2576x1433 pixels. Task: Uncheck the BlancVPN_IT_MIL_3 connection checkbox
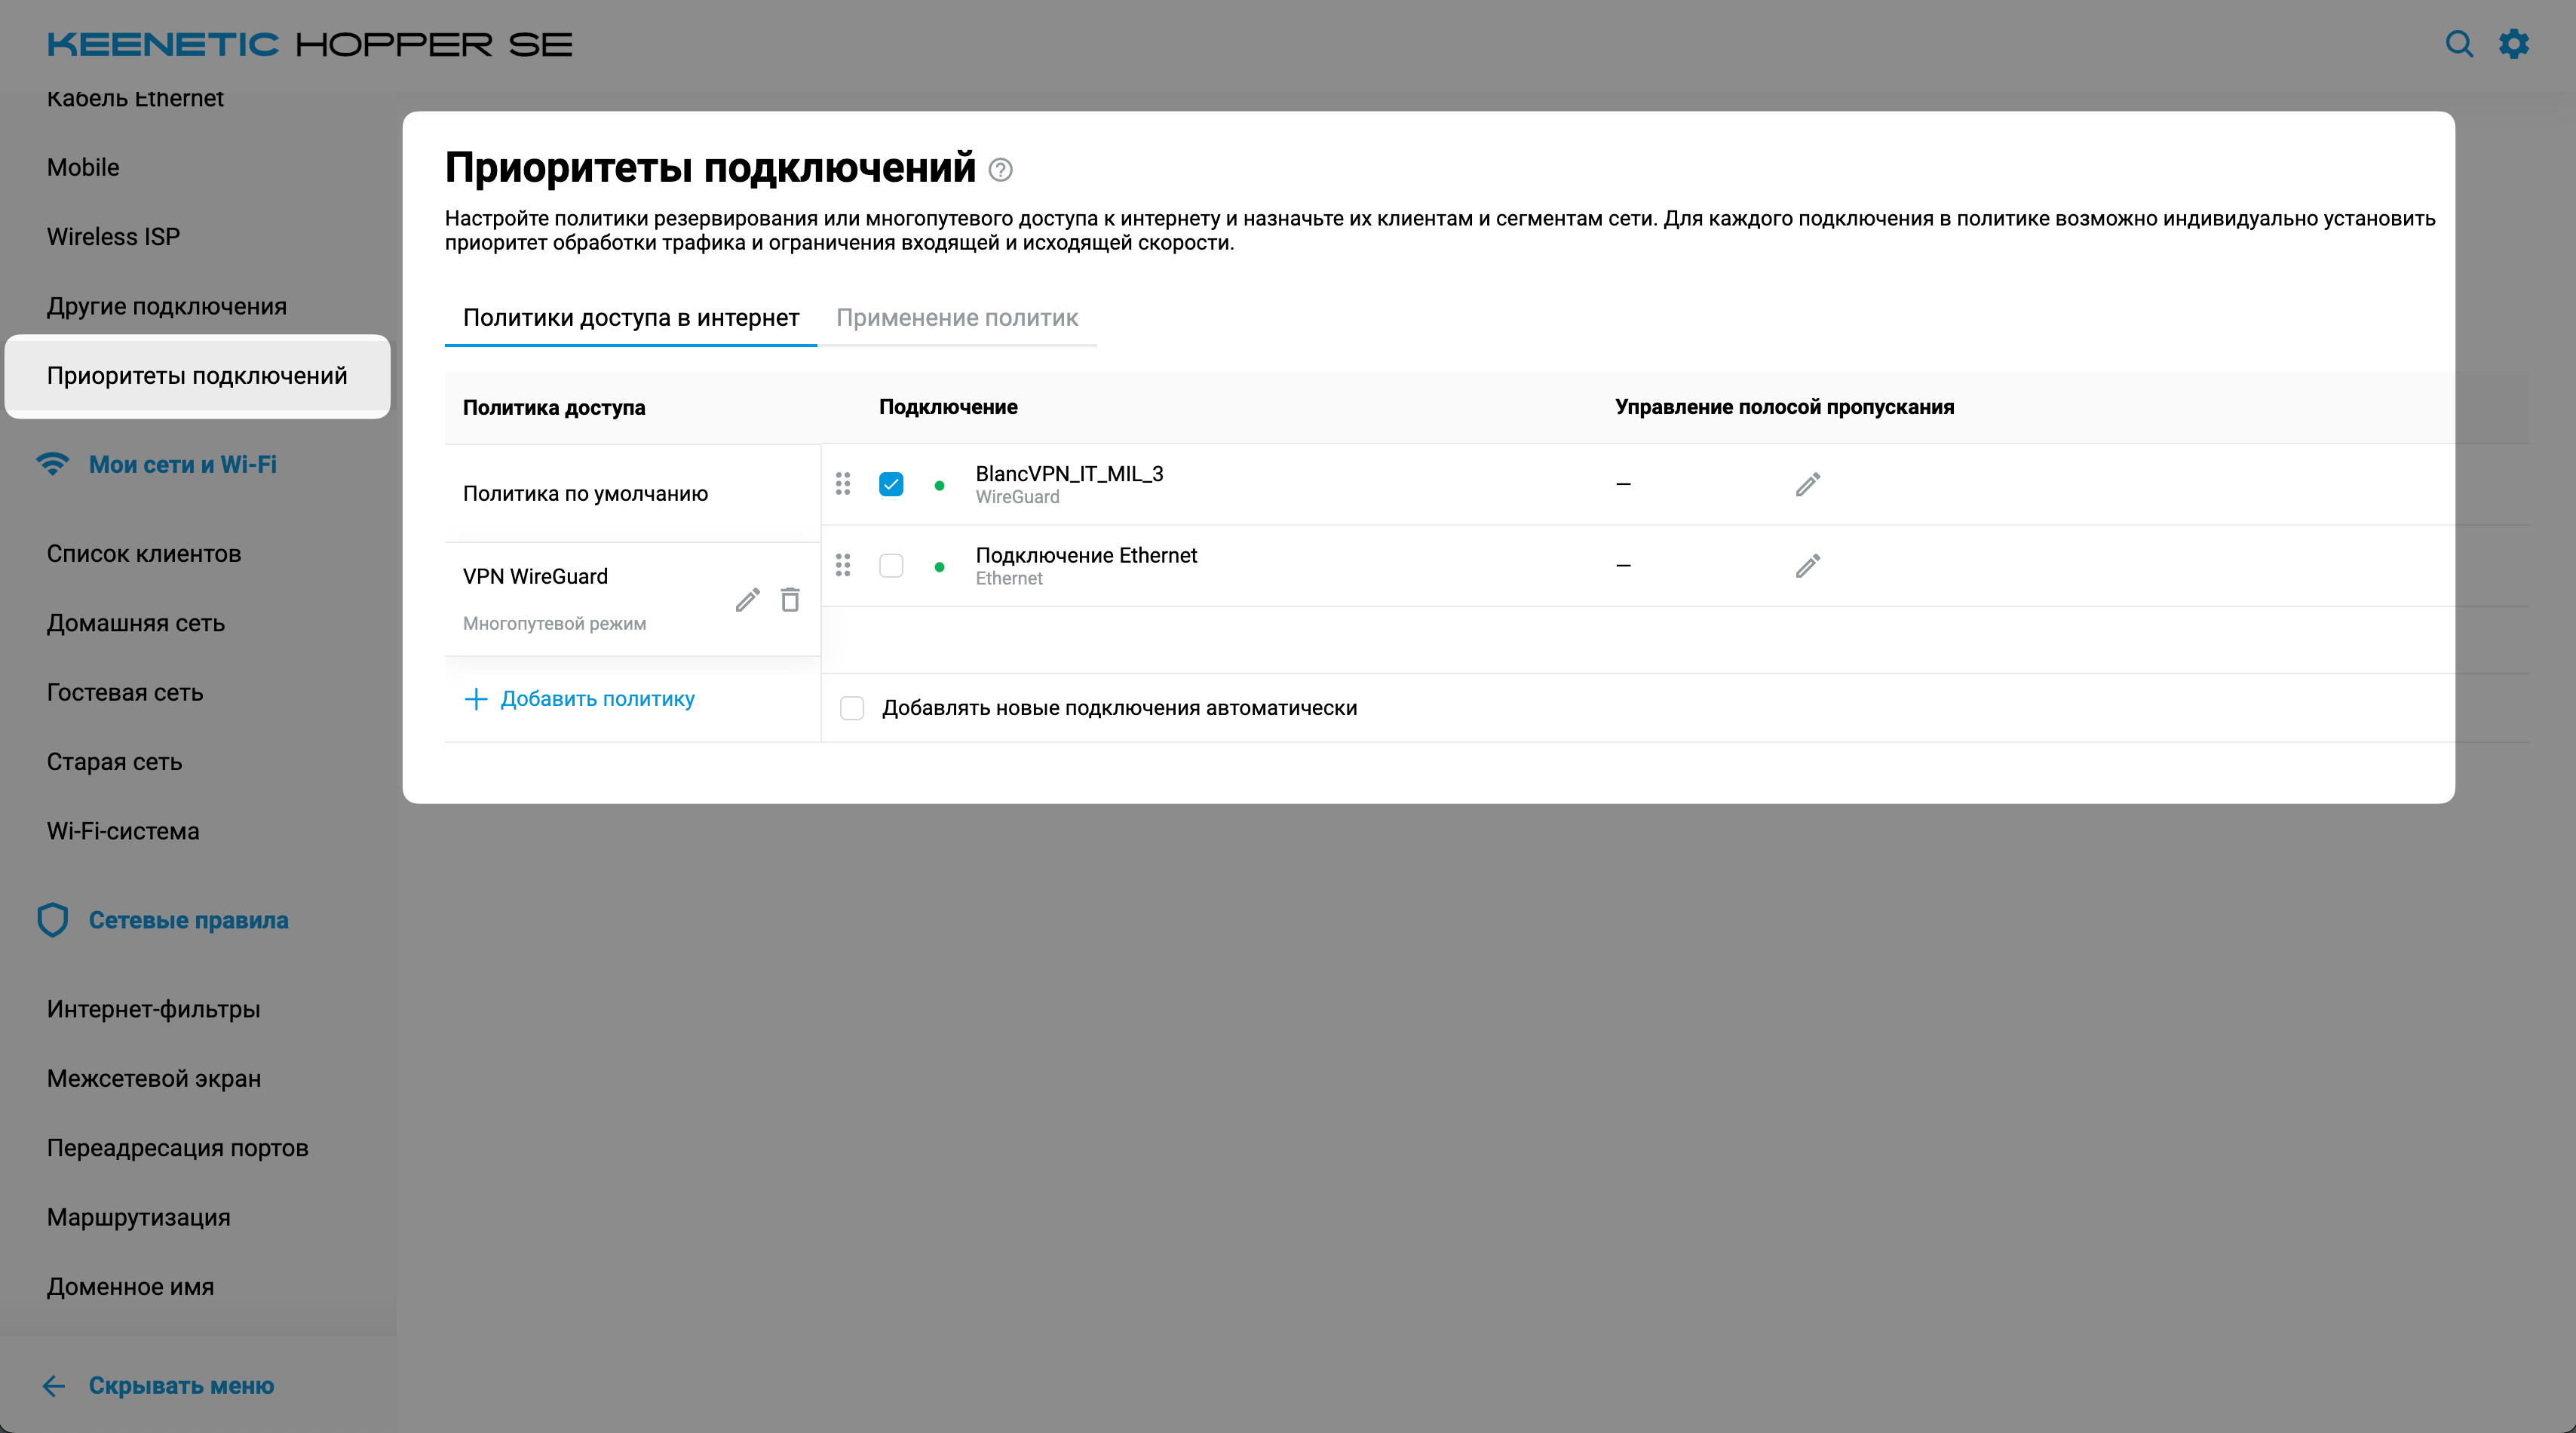click(x=891, y=484)
